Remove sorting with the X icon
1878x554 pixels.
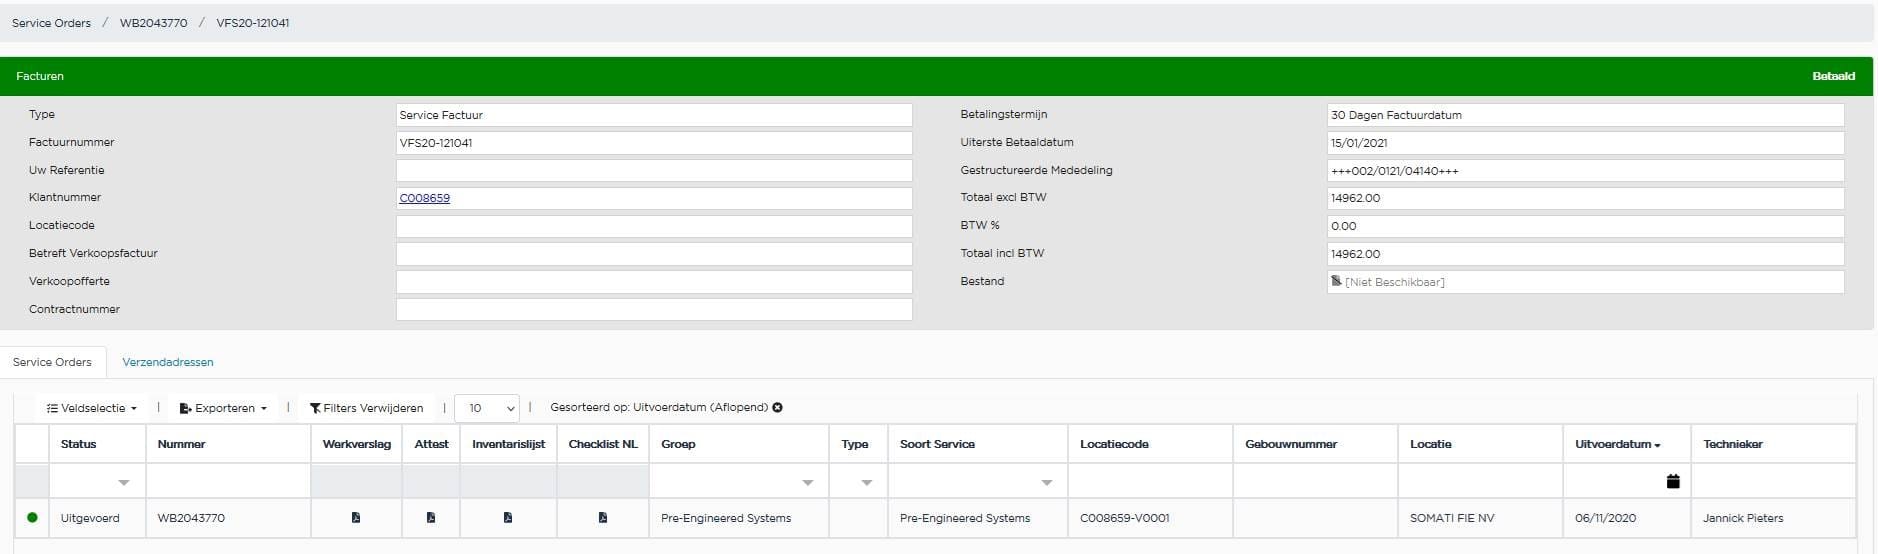(x=778, y=408)
